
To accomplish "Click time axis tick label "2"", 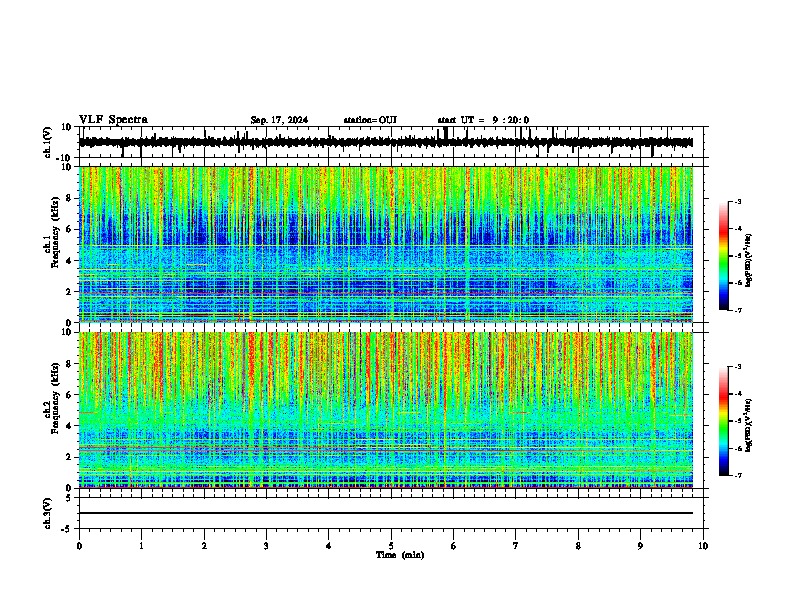I will 204,546.
